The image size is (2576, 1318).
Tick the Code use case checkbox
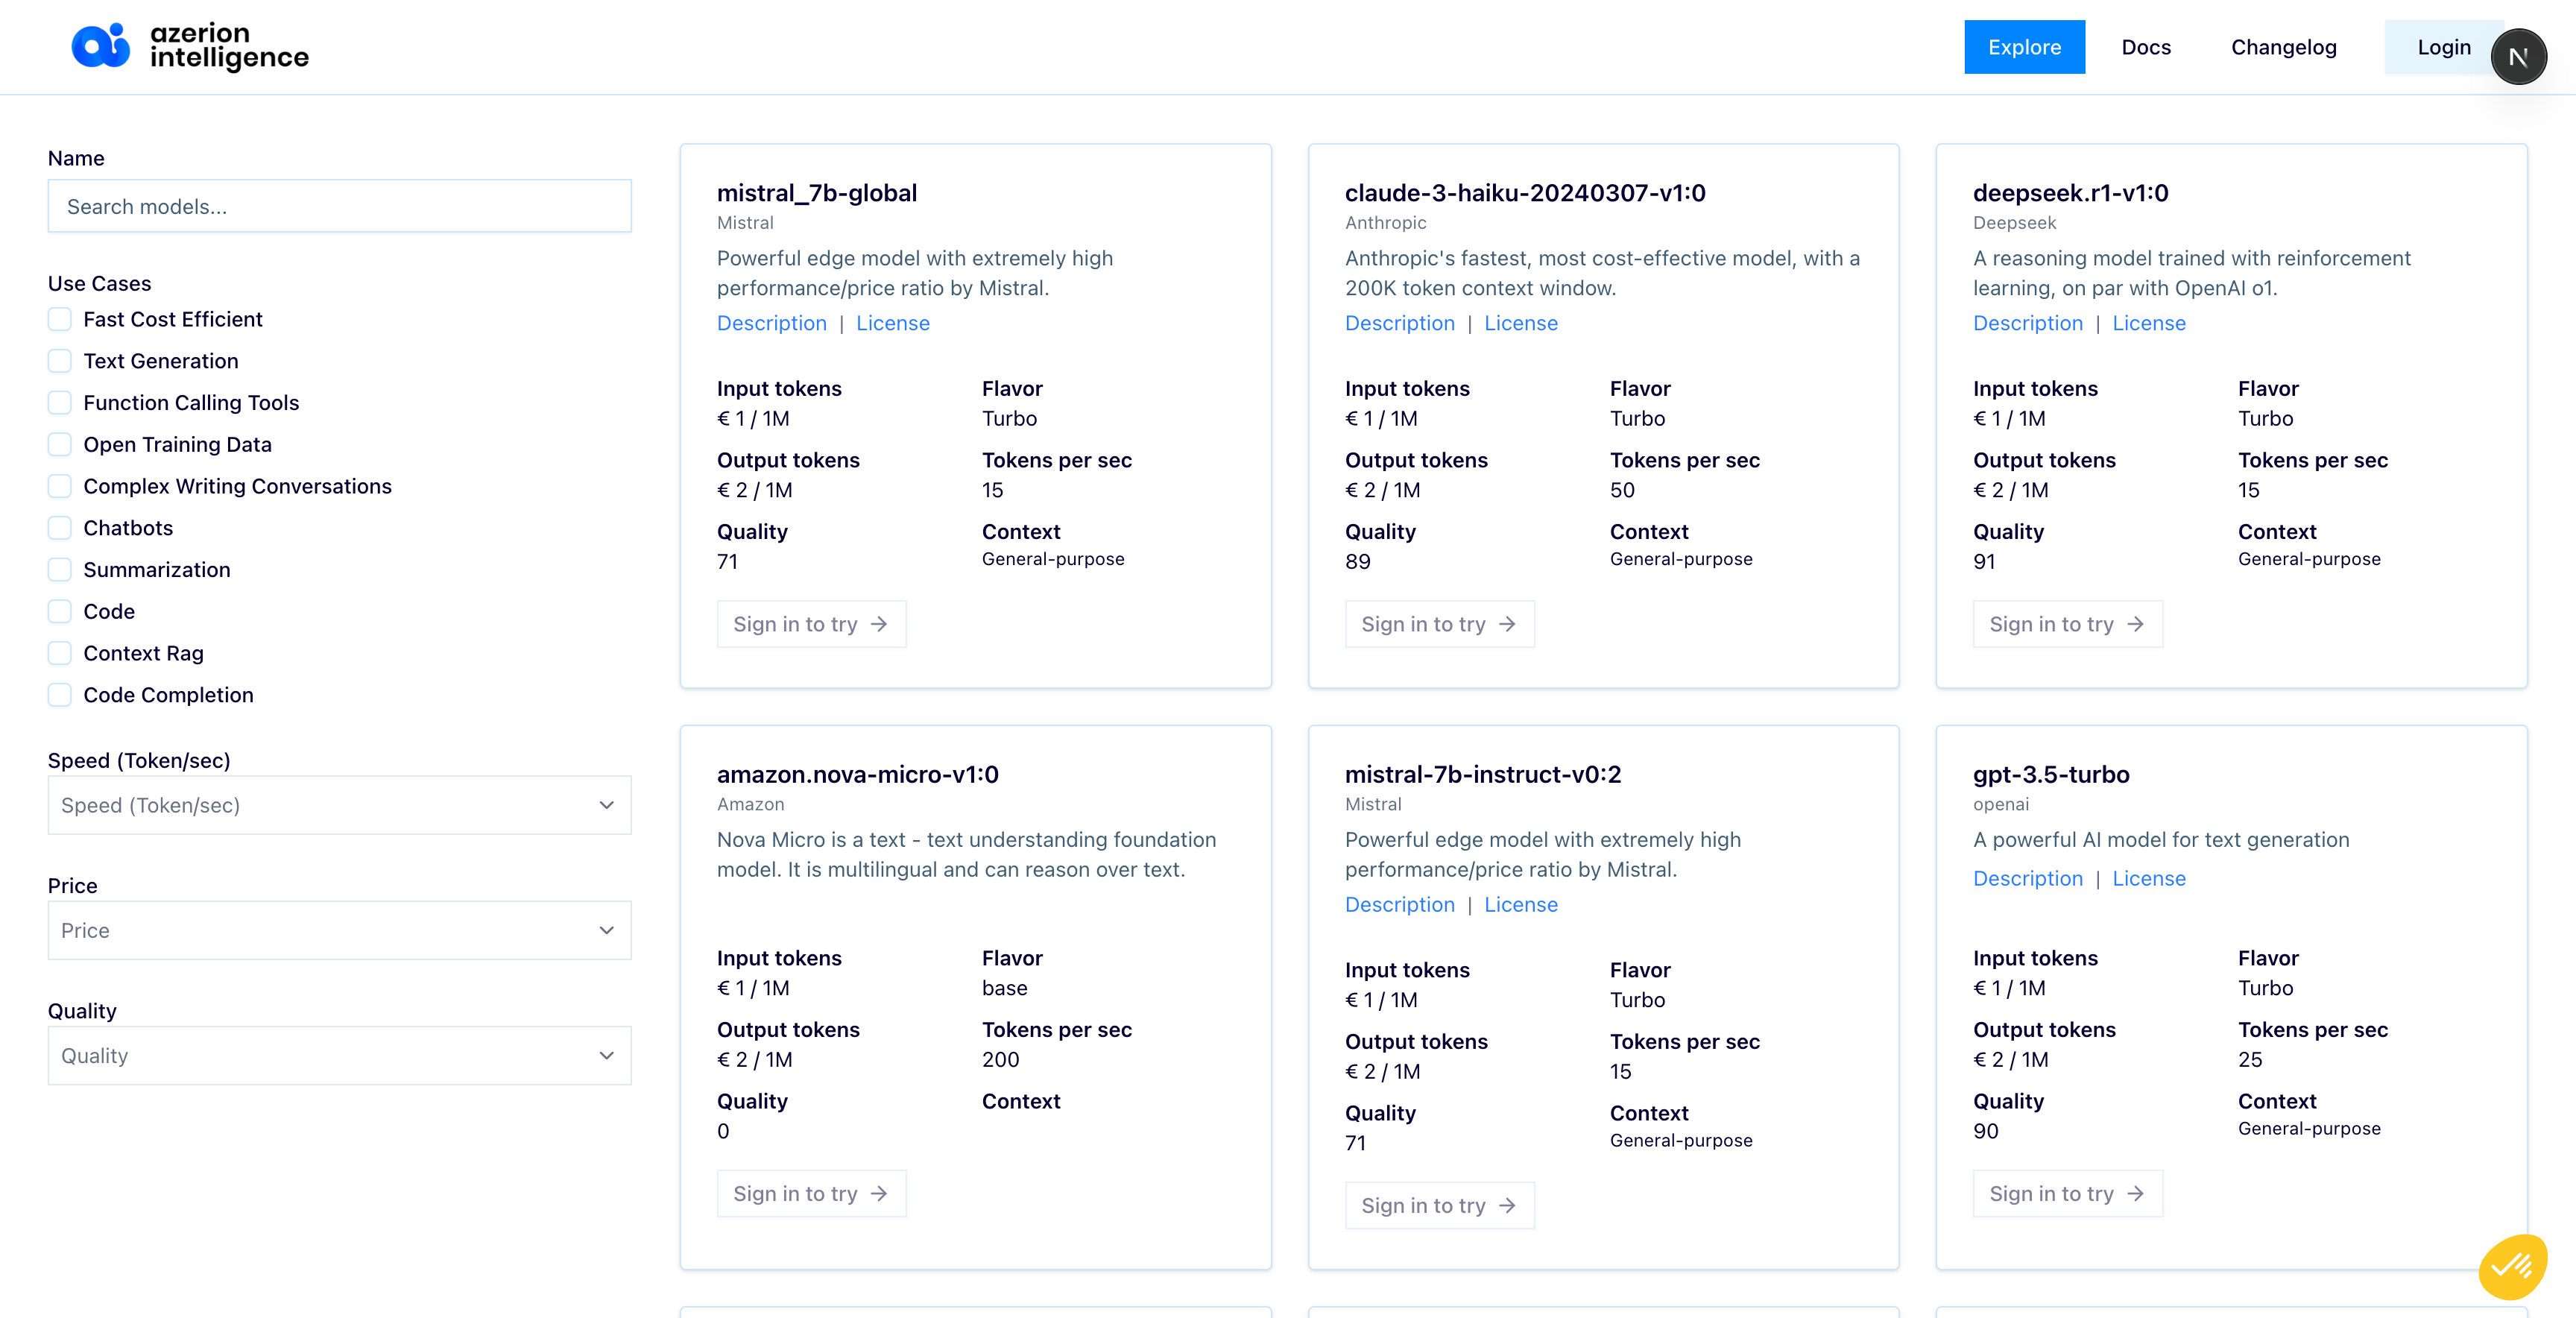click(x=60, y=611)
